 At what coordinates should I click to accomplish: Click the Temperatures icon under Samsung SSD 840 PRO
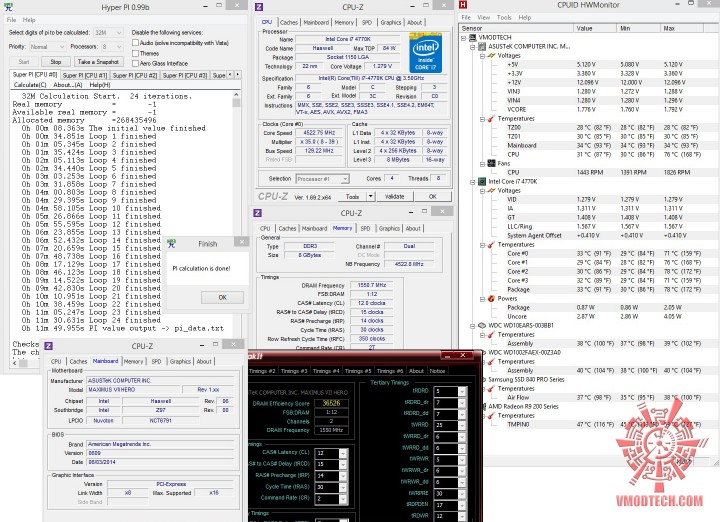491,388
